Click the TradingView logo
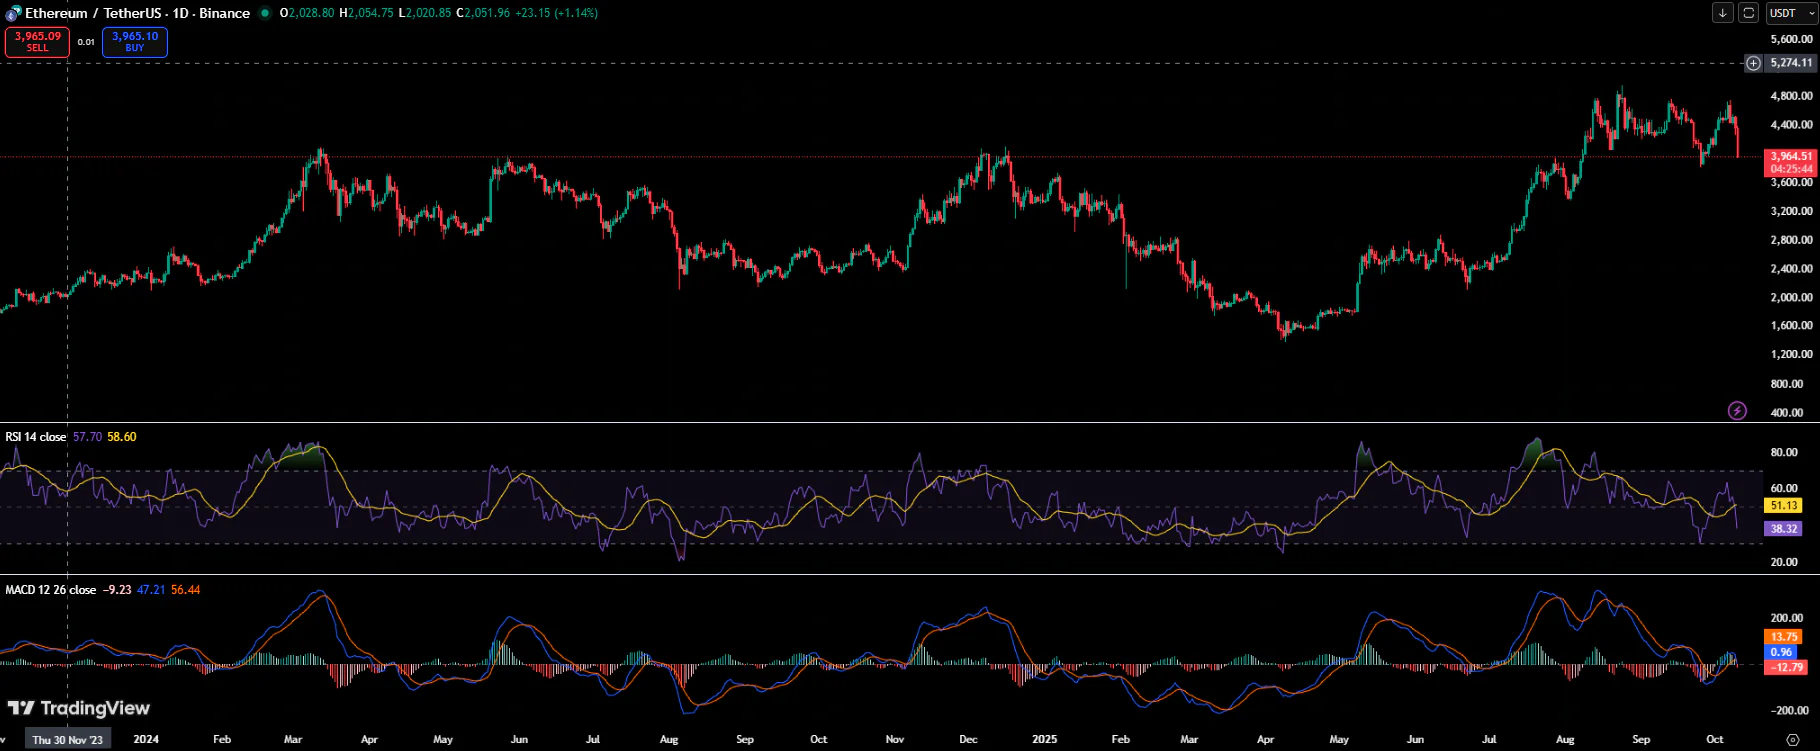Screen dimensions: 1820x751 [78, 708]
